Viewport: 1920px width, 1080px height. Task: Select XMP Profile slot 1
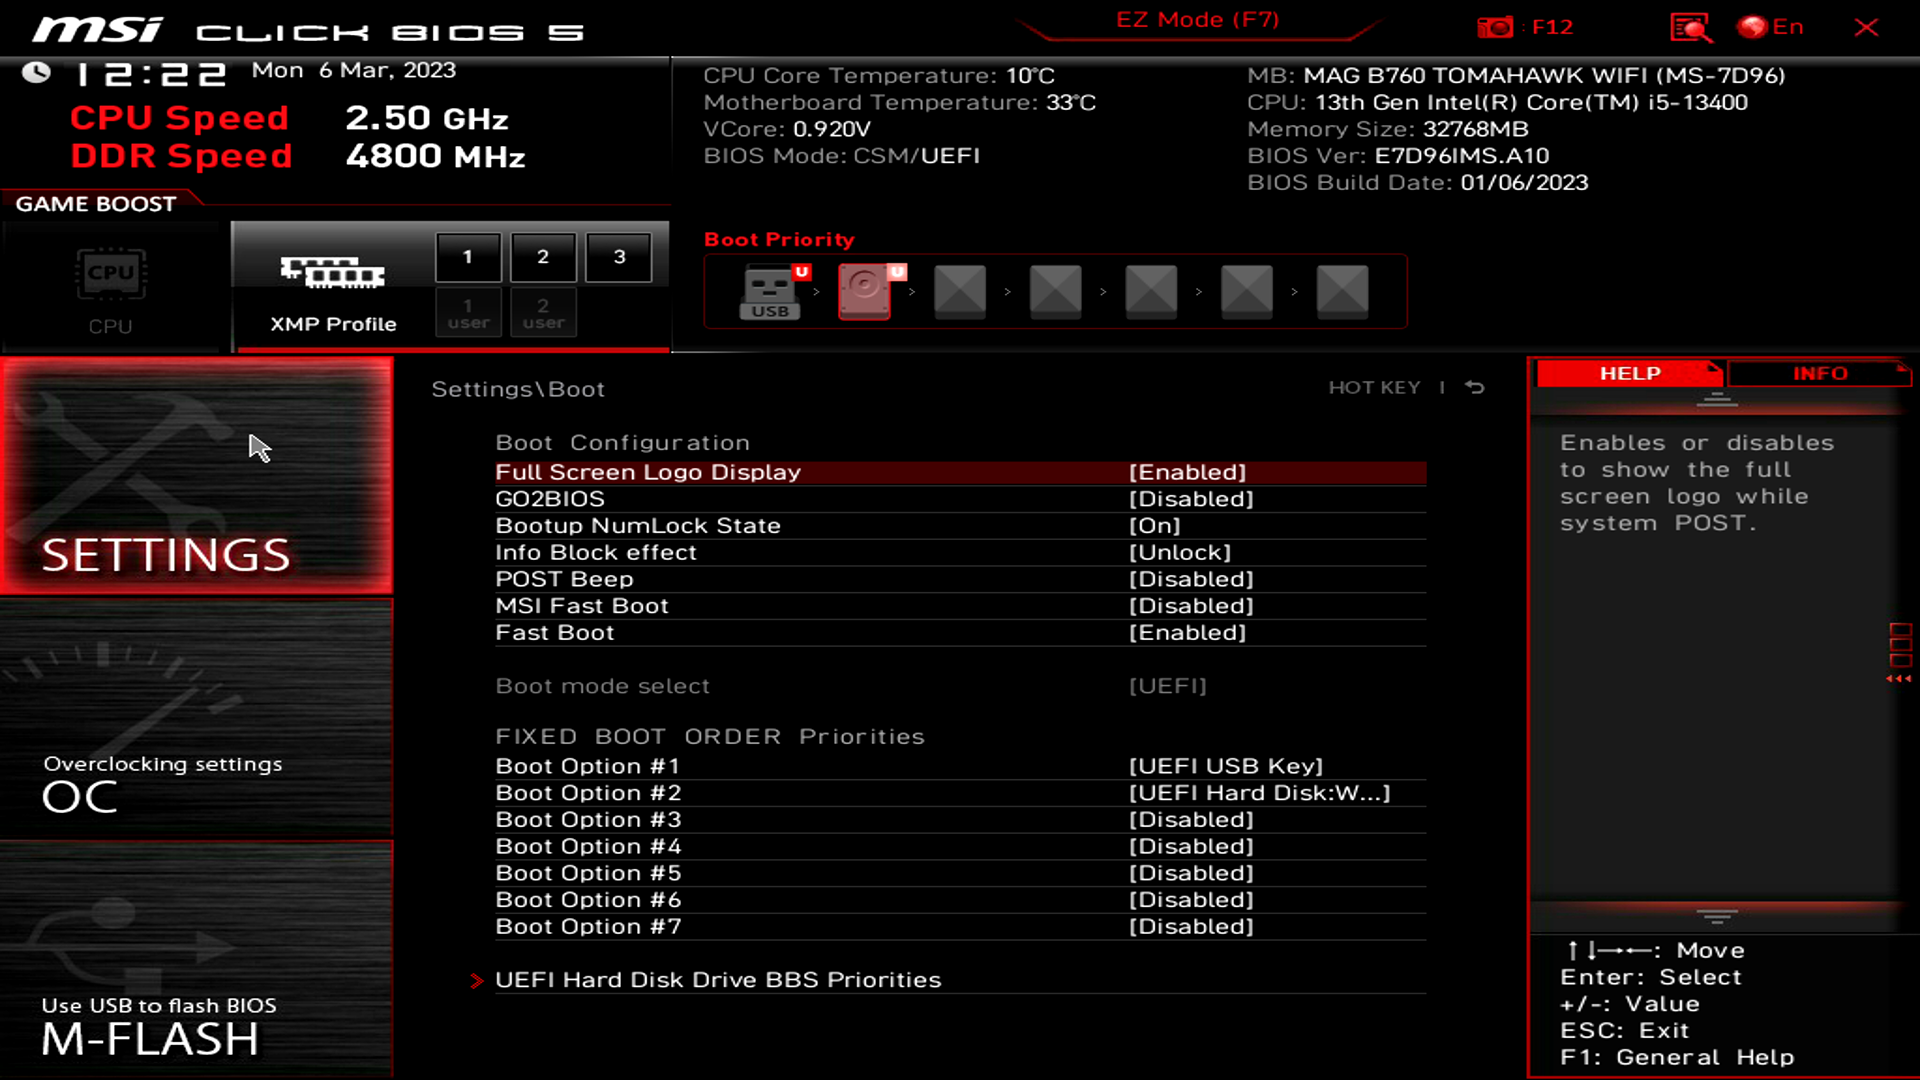467,255
